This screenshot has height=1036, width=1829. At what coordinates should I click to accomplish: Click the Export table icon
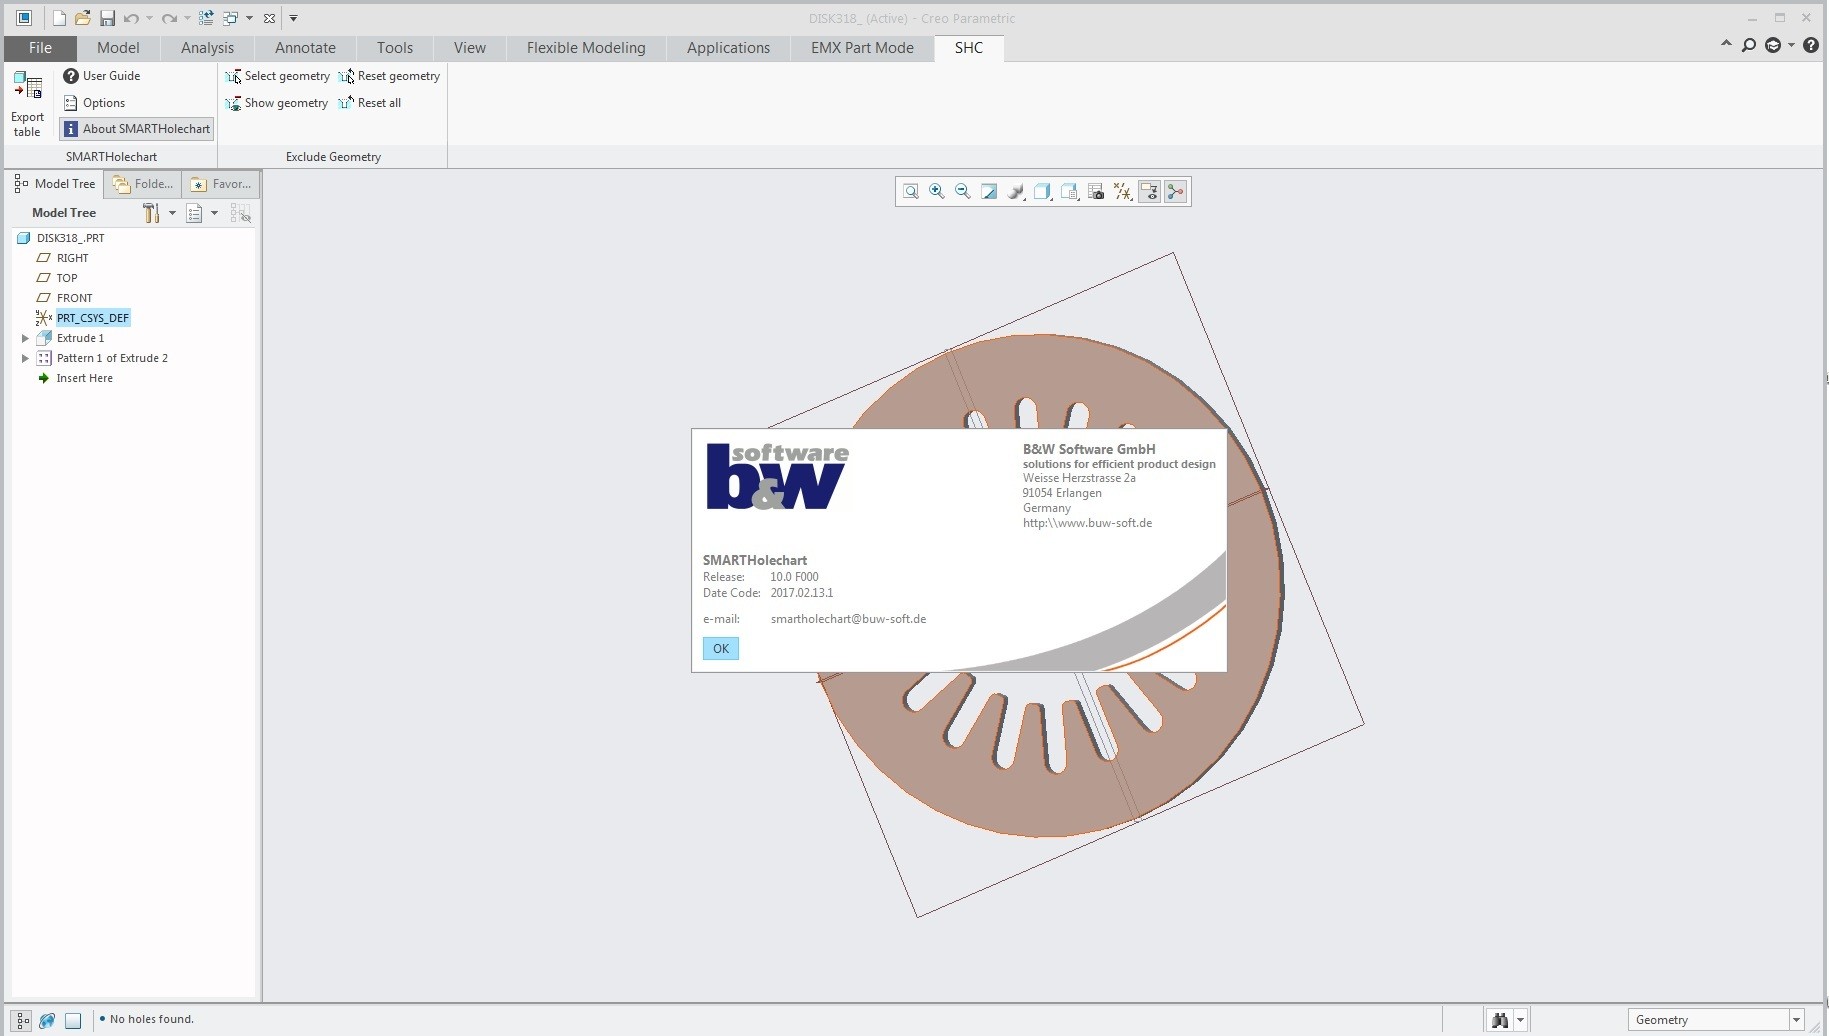pyautogui.click(x=27, y=104)
